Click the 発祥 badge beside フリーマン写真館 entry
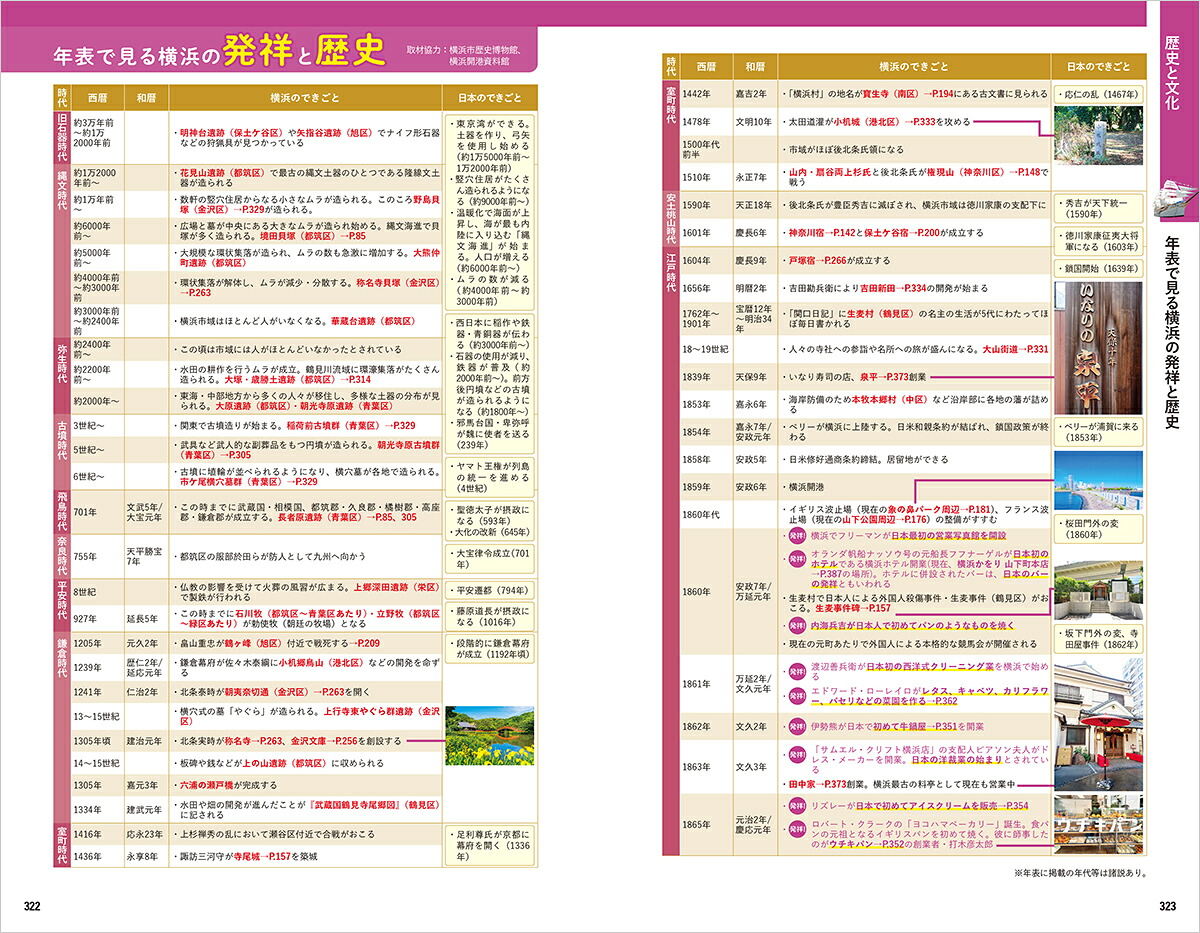The height and width of the screenshot is (933, 1200). coord(797,535)
